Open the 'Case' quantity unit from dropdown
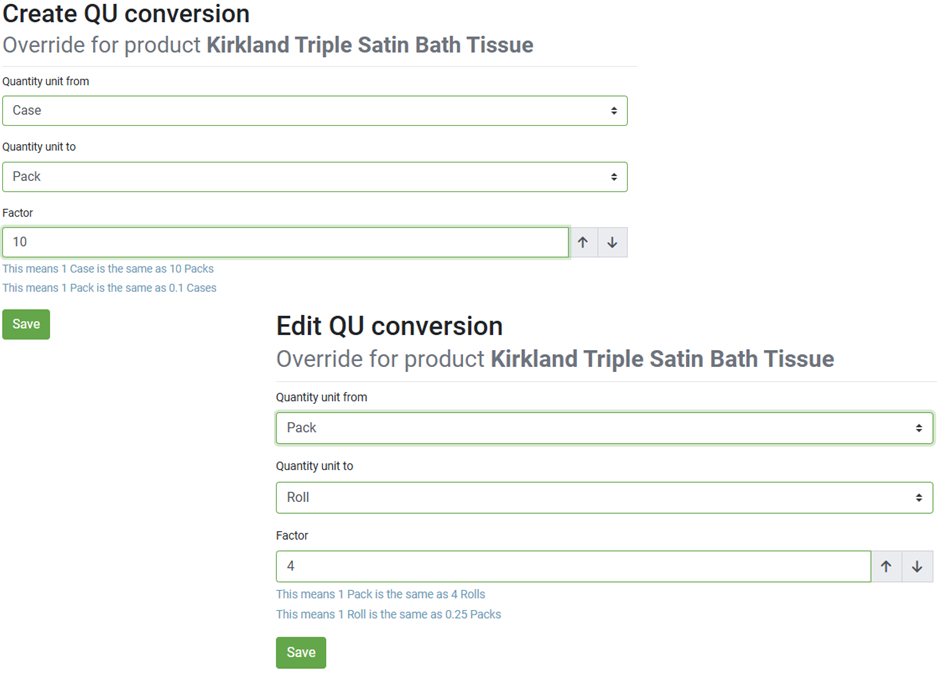This screenshot has width=937, height=675. pos(315,111)
